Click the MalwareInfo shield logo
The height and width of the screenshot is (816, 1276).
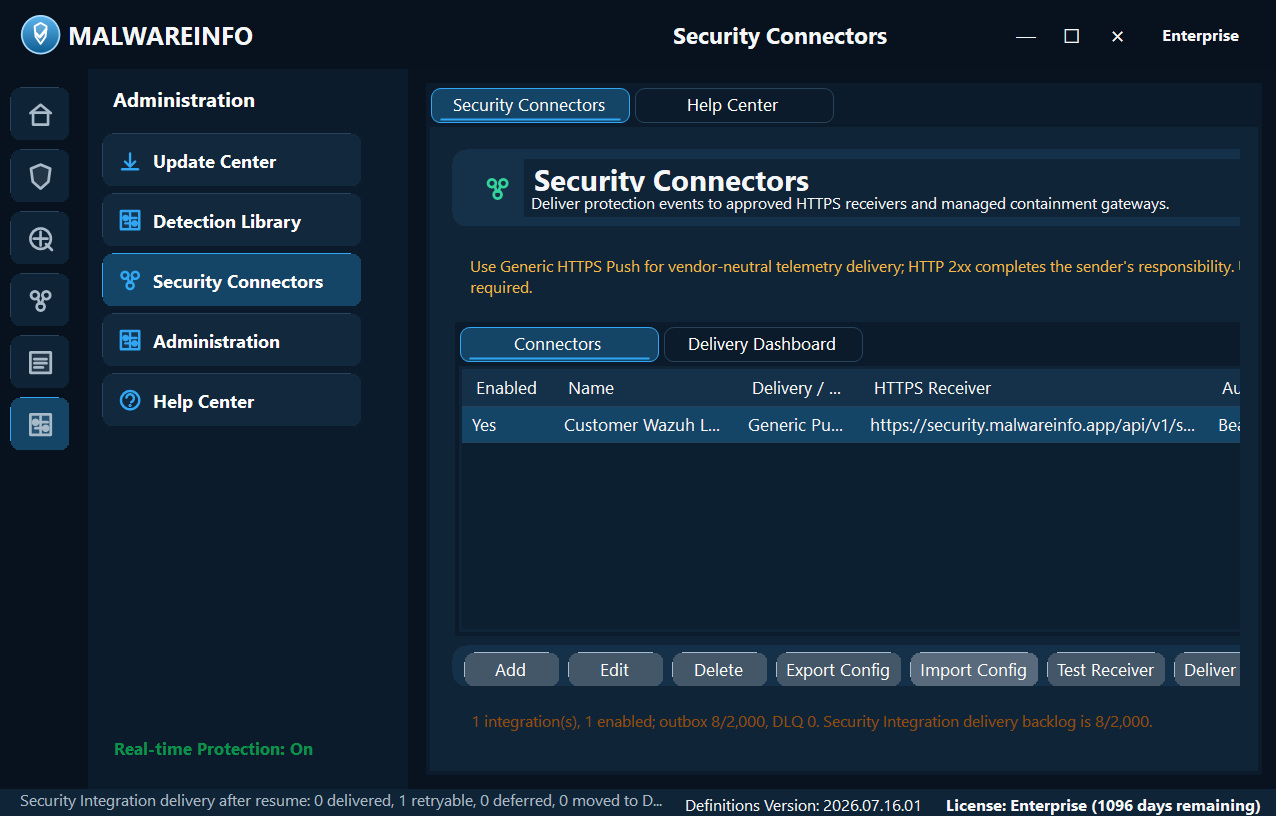click(40, 35)
